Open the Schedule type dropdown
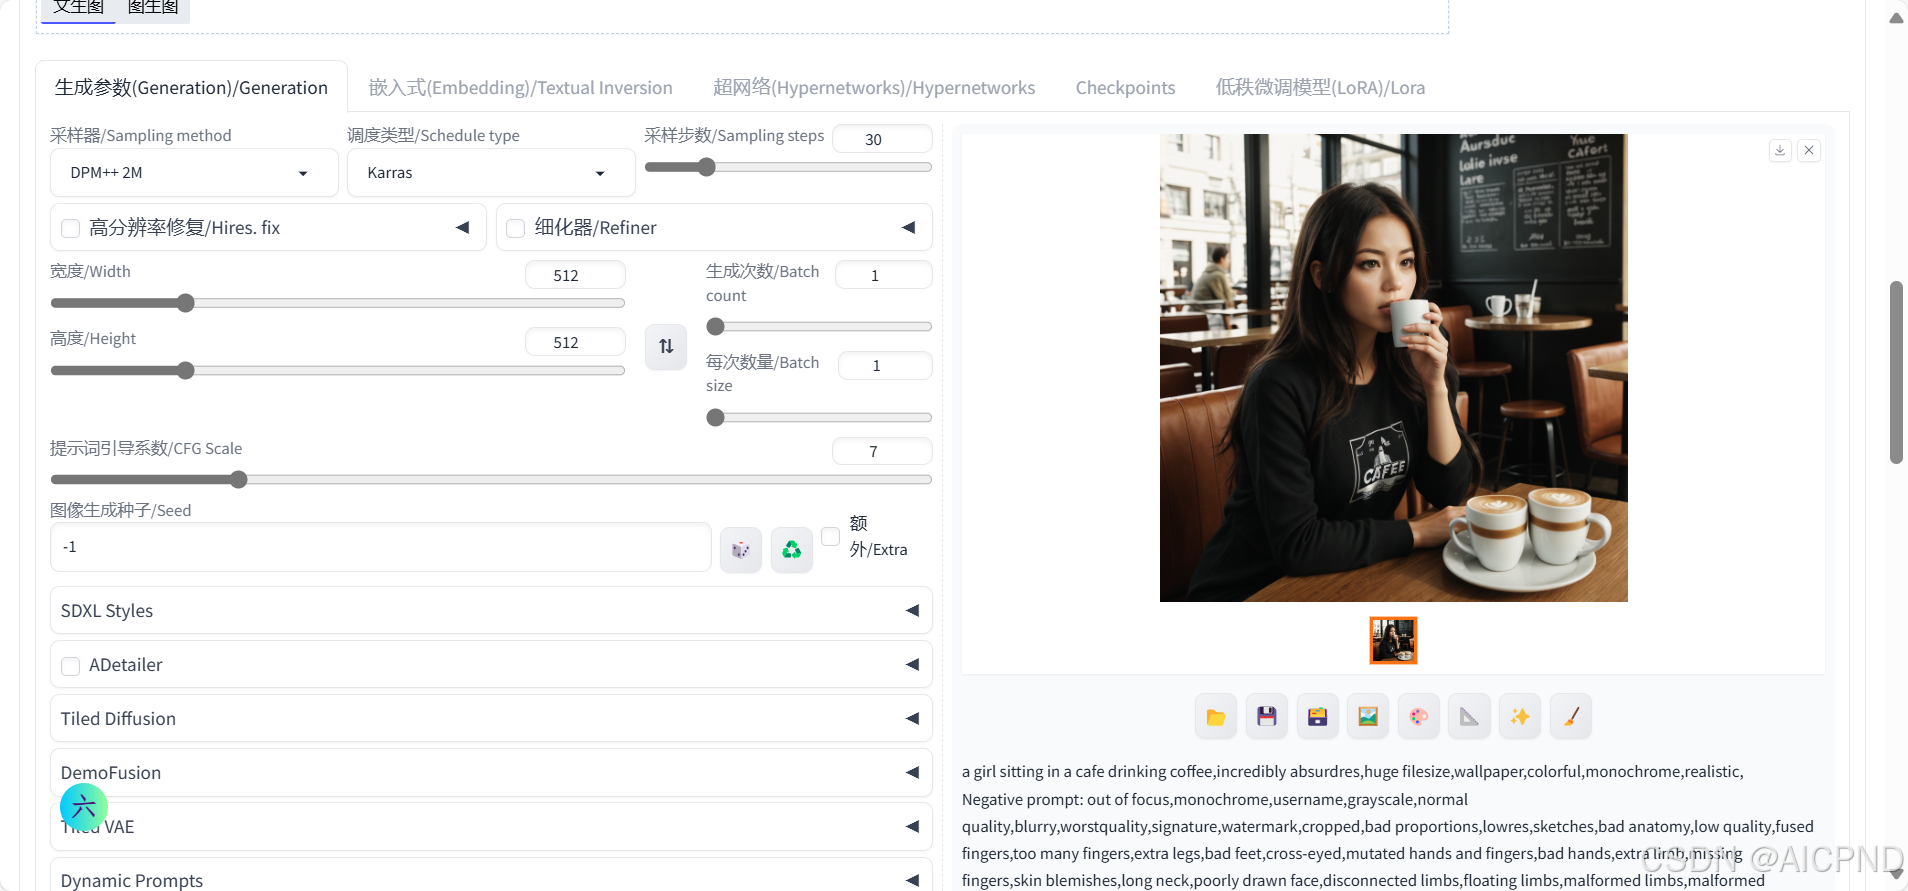1908x891 pixels. (491, 173)
